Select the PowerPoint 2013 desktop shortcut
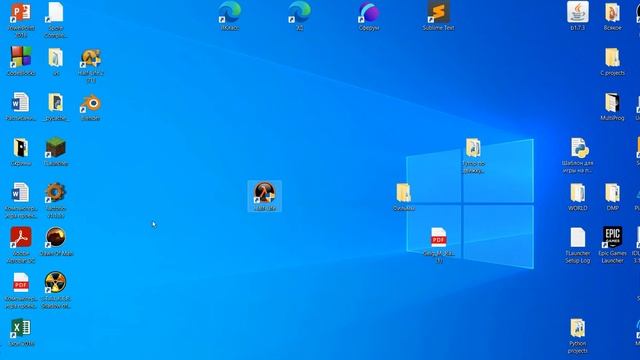The width and height of the screenshot is (640, 360). click(x=21, y=20)
